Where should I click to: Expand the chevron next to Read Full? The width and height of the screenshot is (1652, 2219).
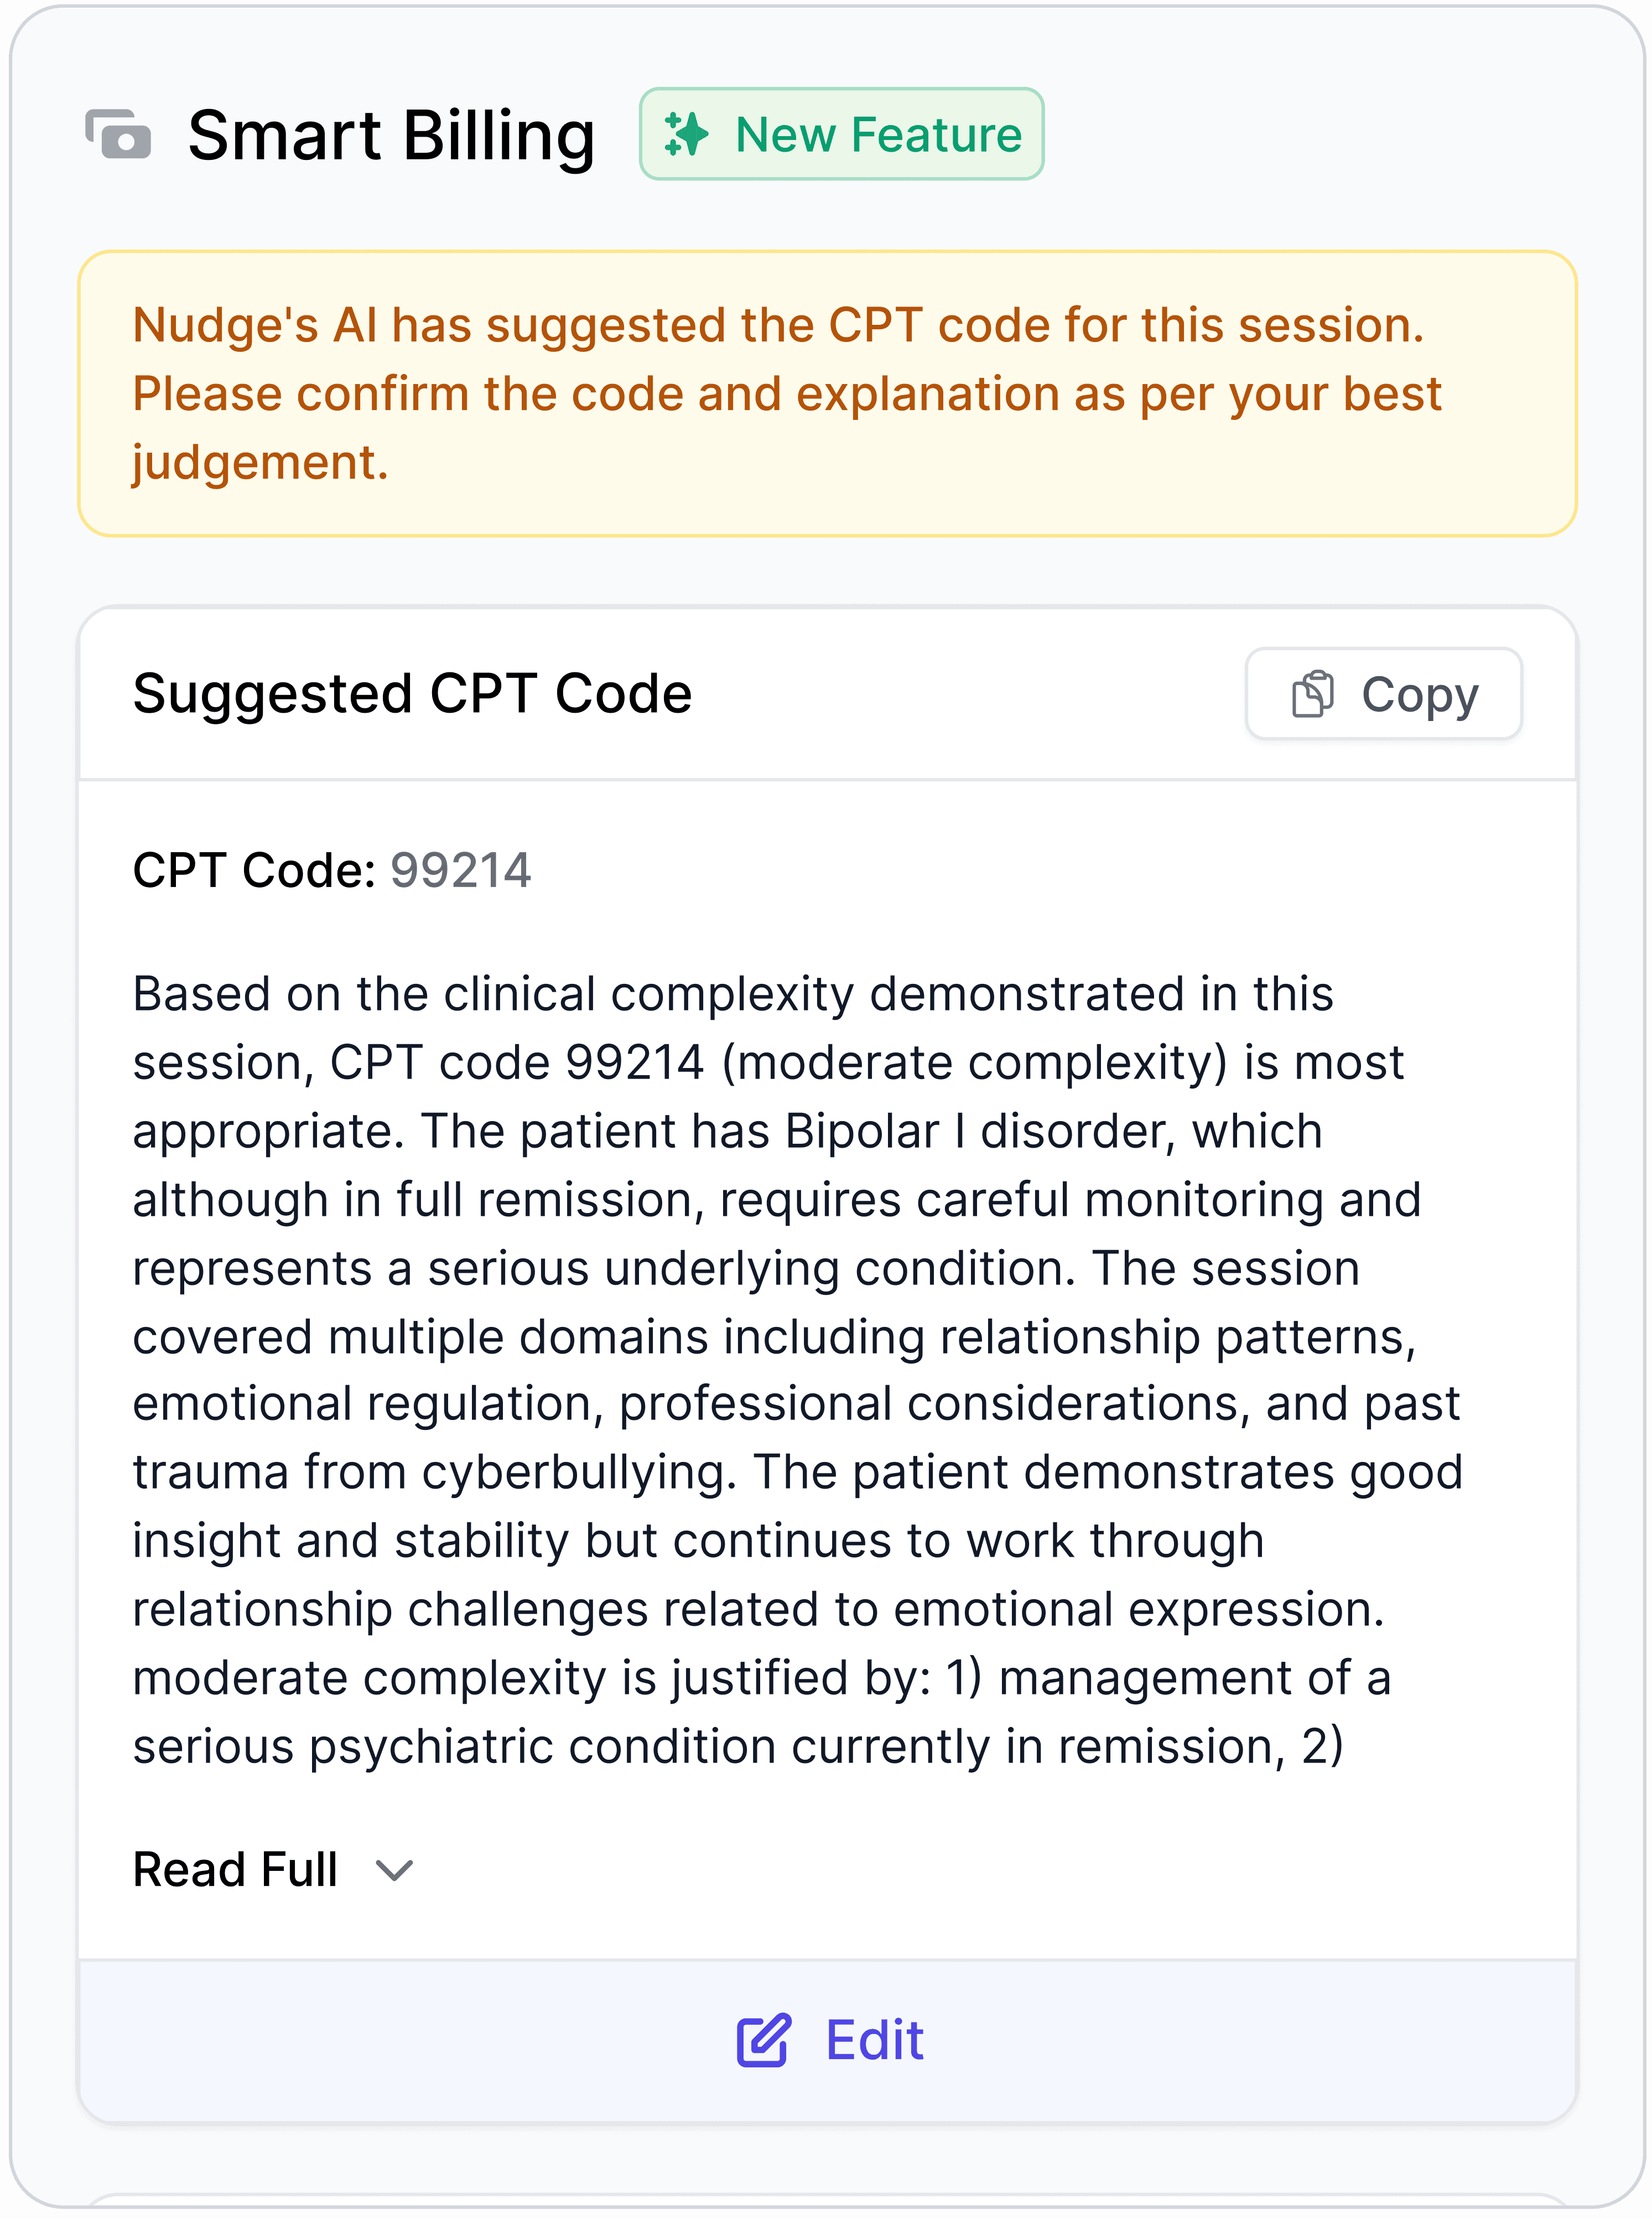(x=394, y=1870)
